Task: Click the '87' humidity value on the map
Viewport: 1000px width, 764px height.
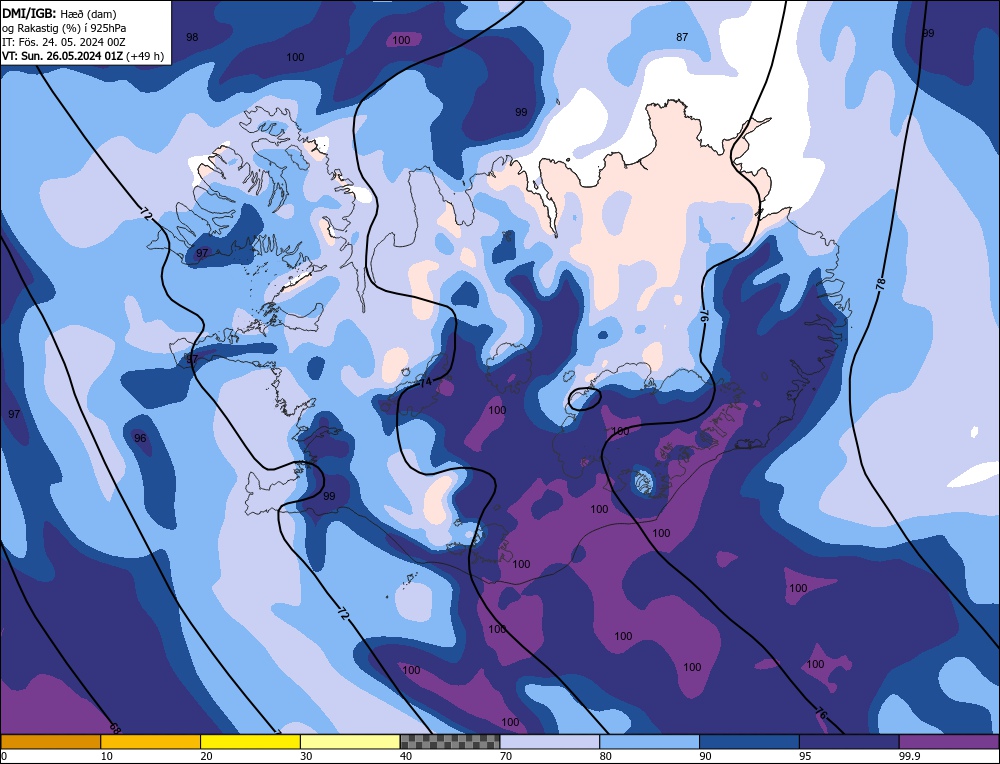Action: (x=682, y=37)
